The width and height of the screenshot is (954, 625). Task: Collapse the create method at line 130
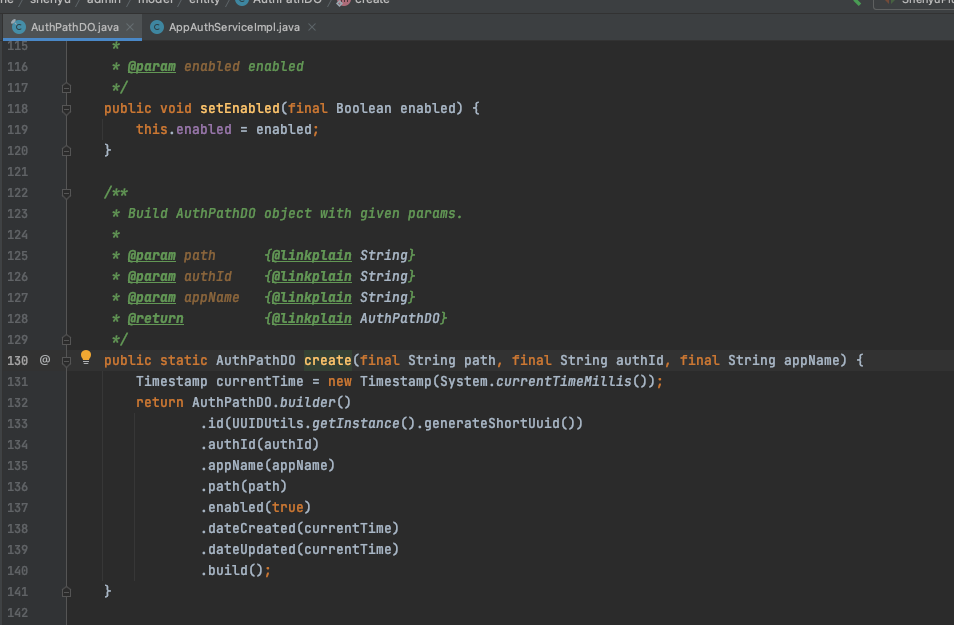pos(66,361)
